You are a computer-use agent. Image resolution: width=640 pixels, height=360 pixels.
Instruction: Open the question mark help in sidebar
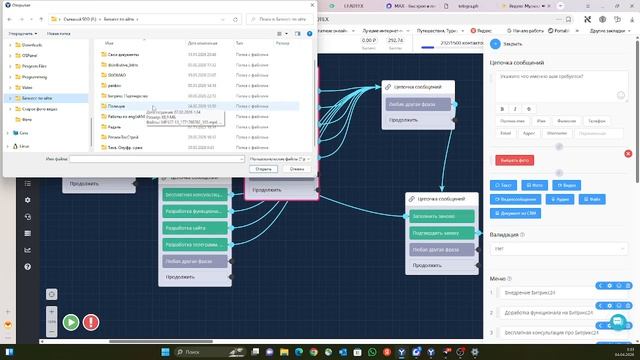click(x=27, y=267)
